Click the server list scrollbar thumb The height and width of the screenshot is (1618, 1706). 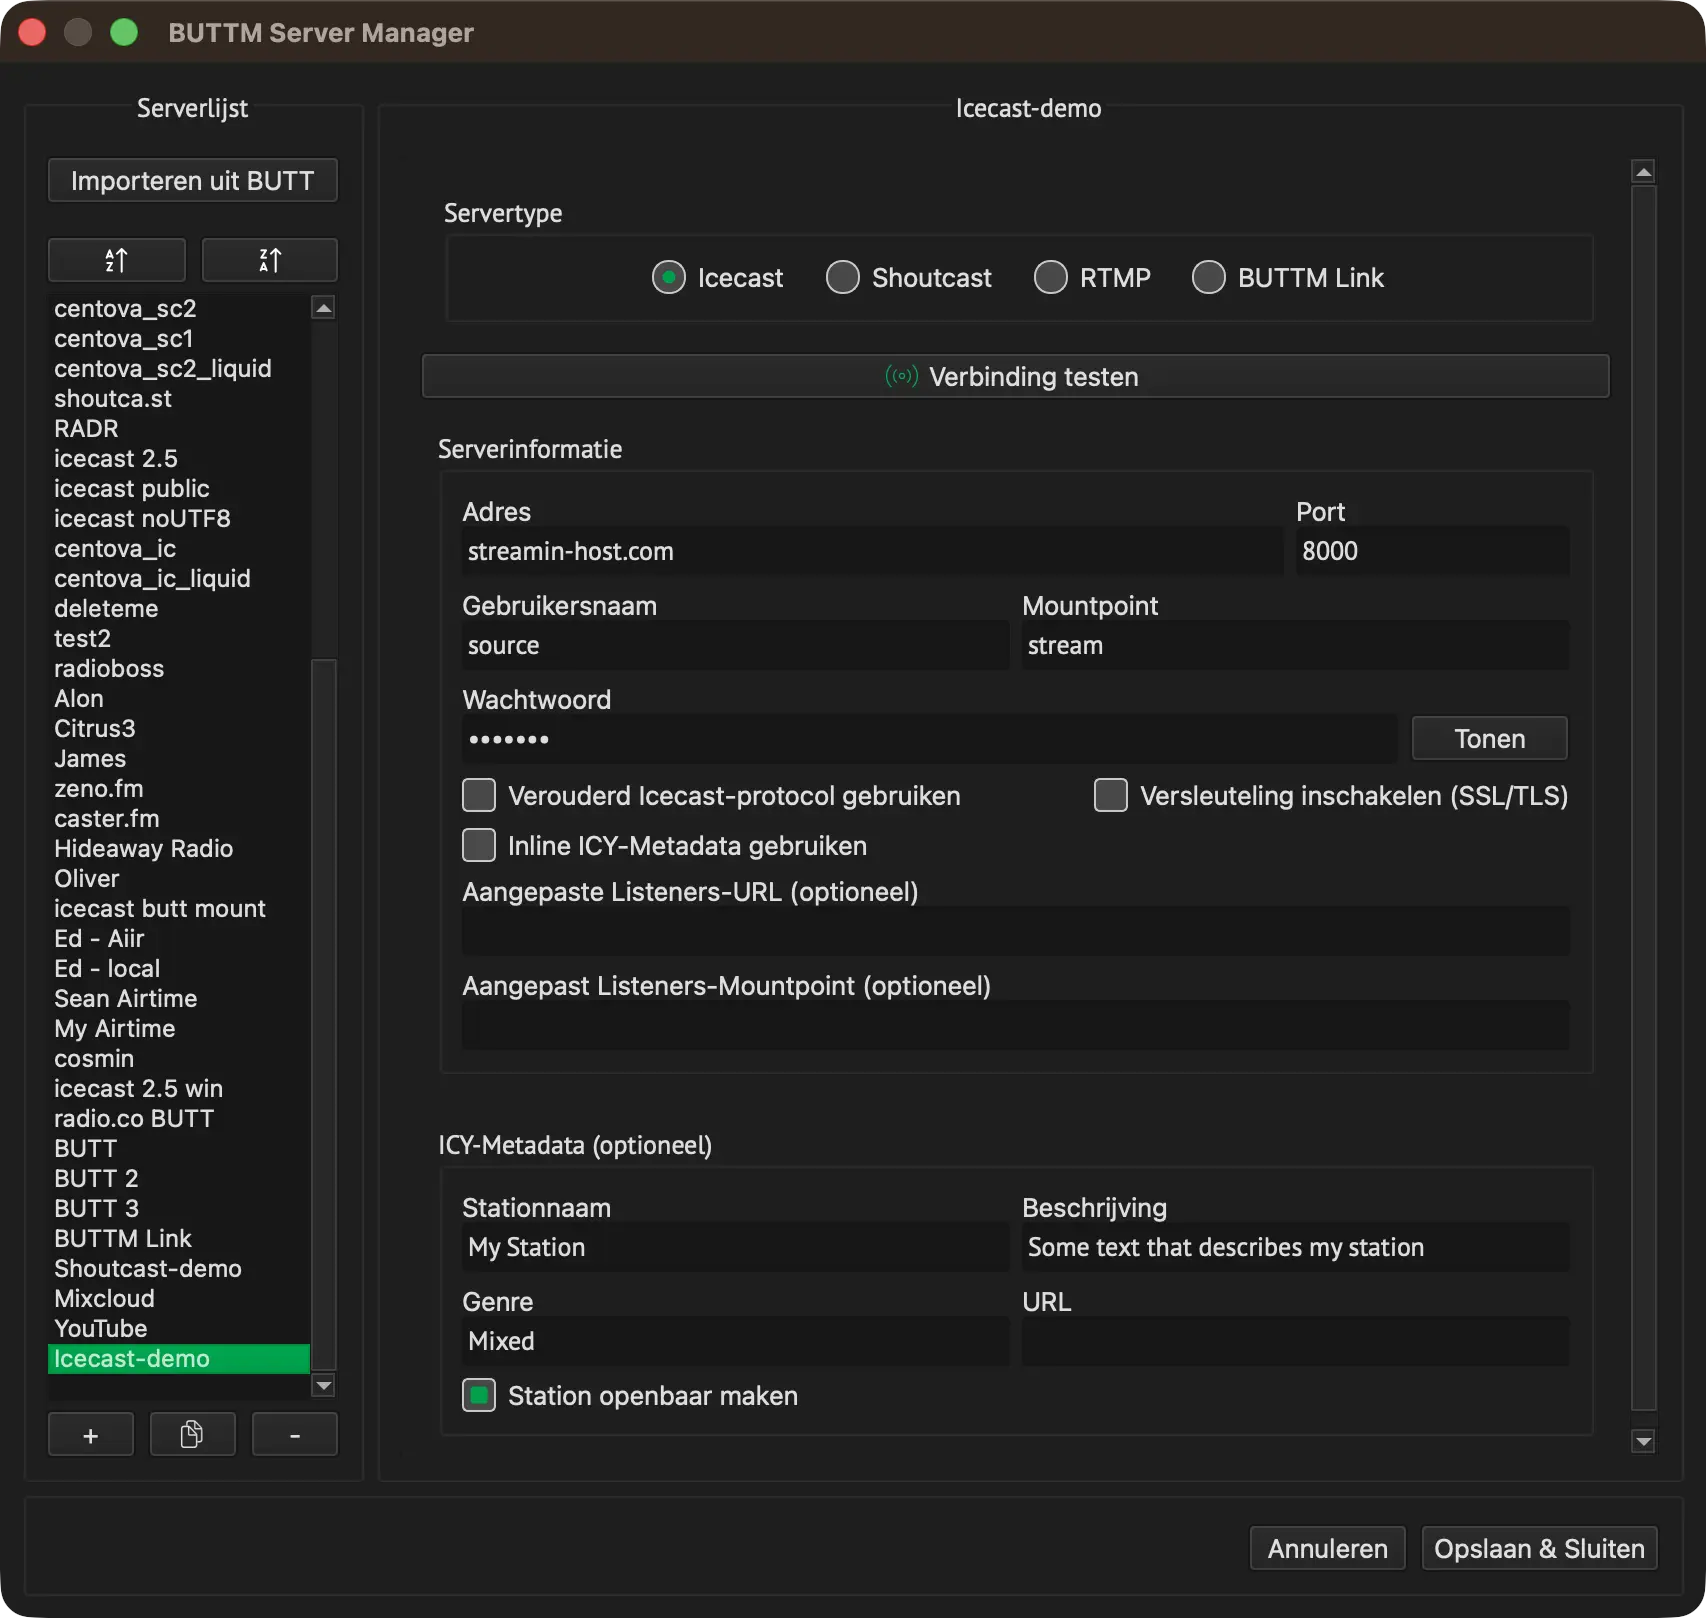tap(324, 1014)
